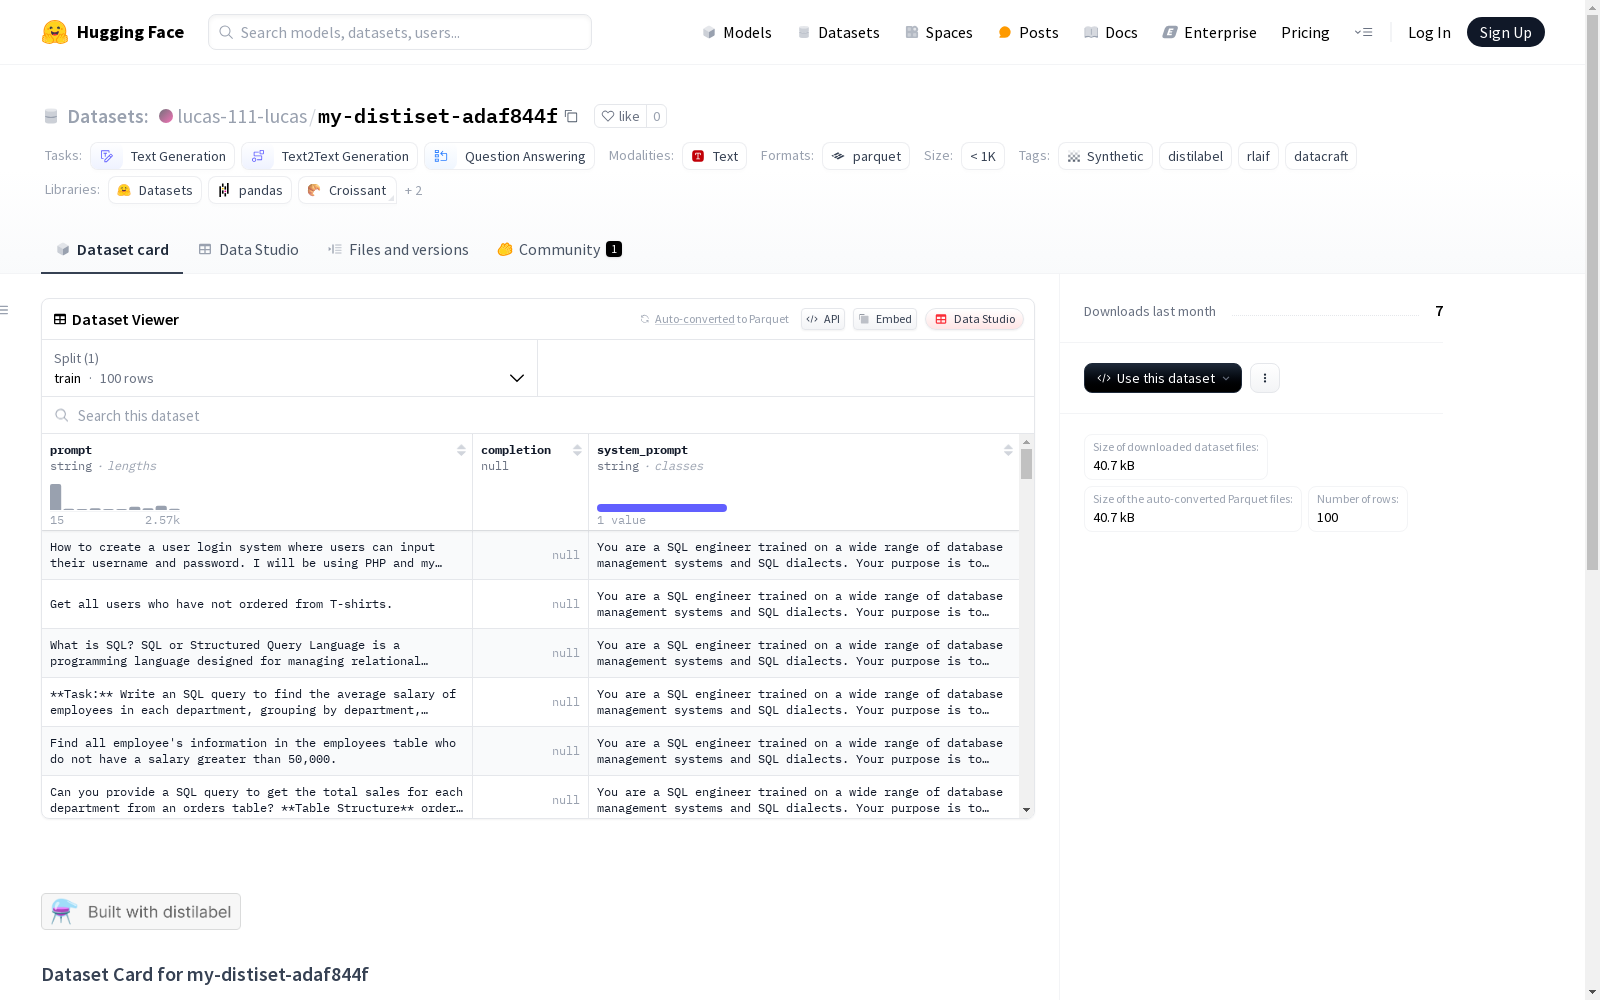Open the three-dot more options menu
This screenshot has height=1000, width=1600.
1265,378
